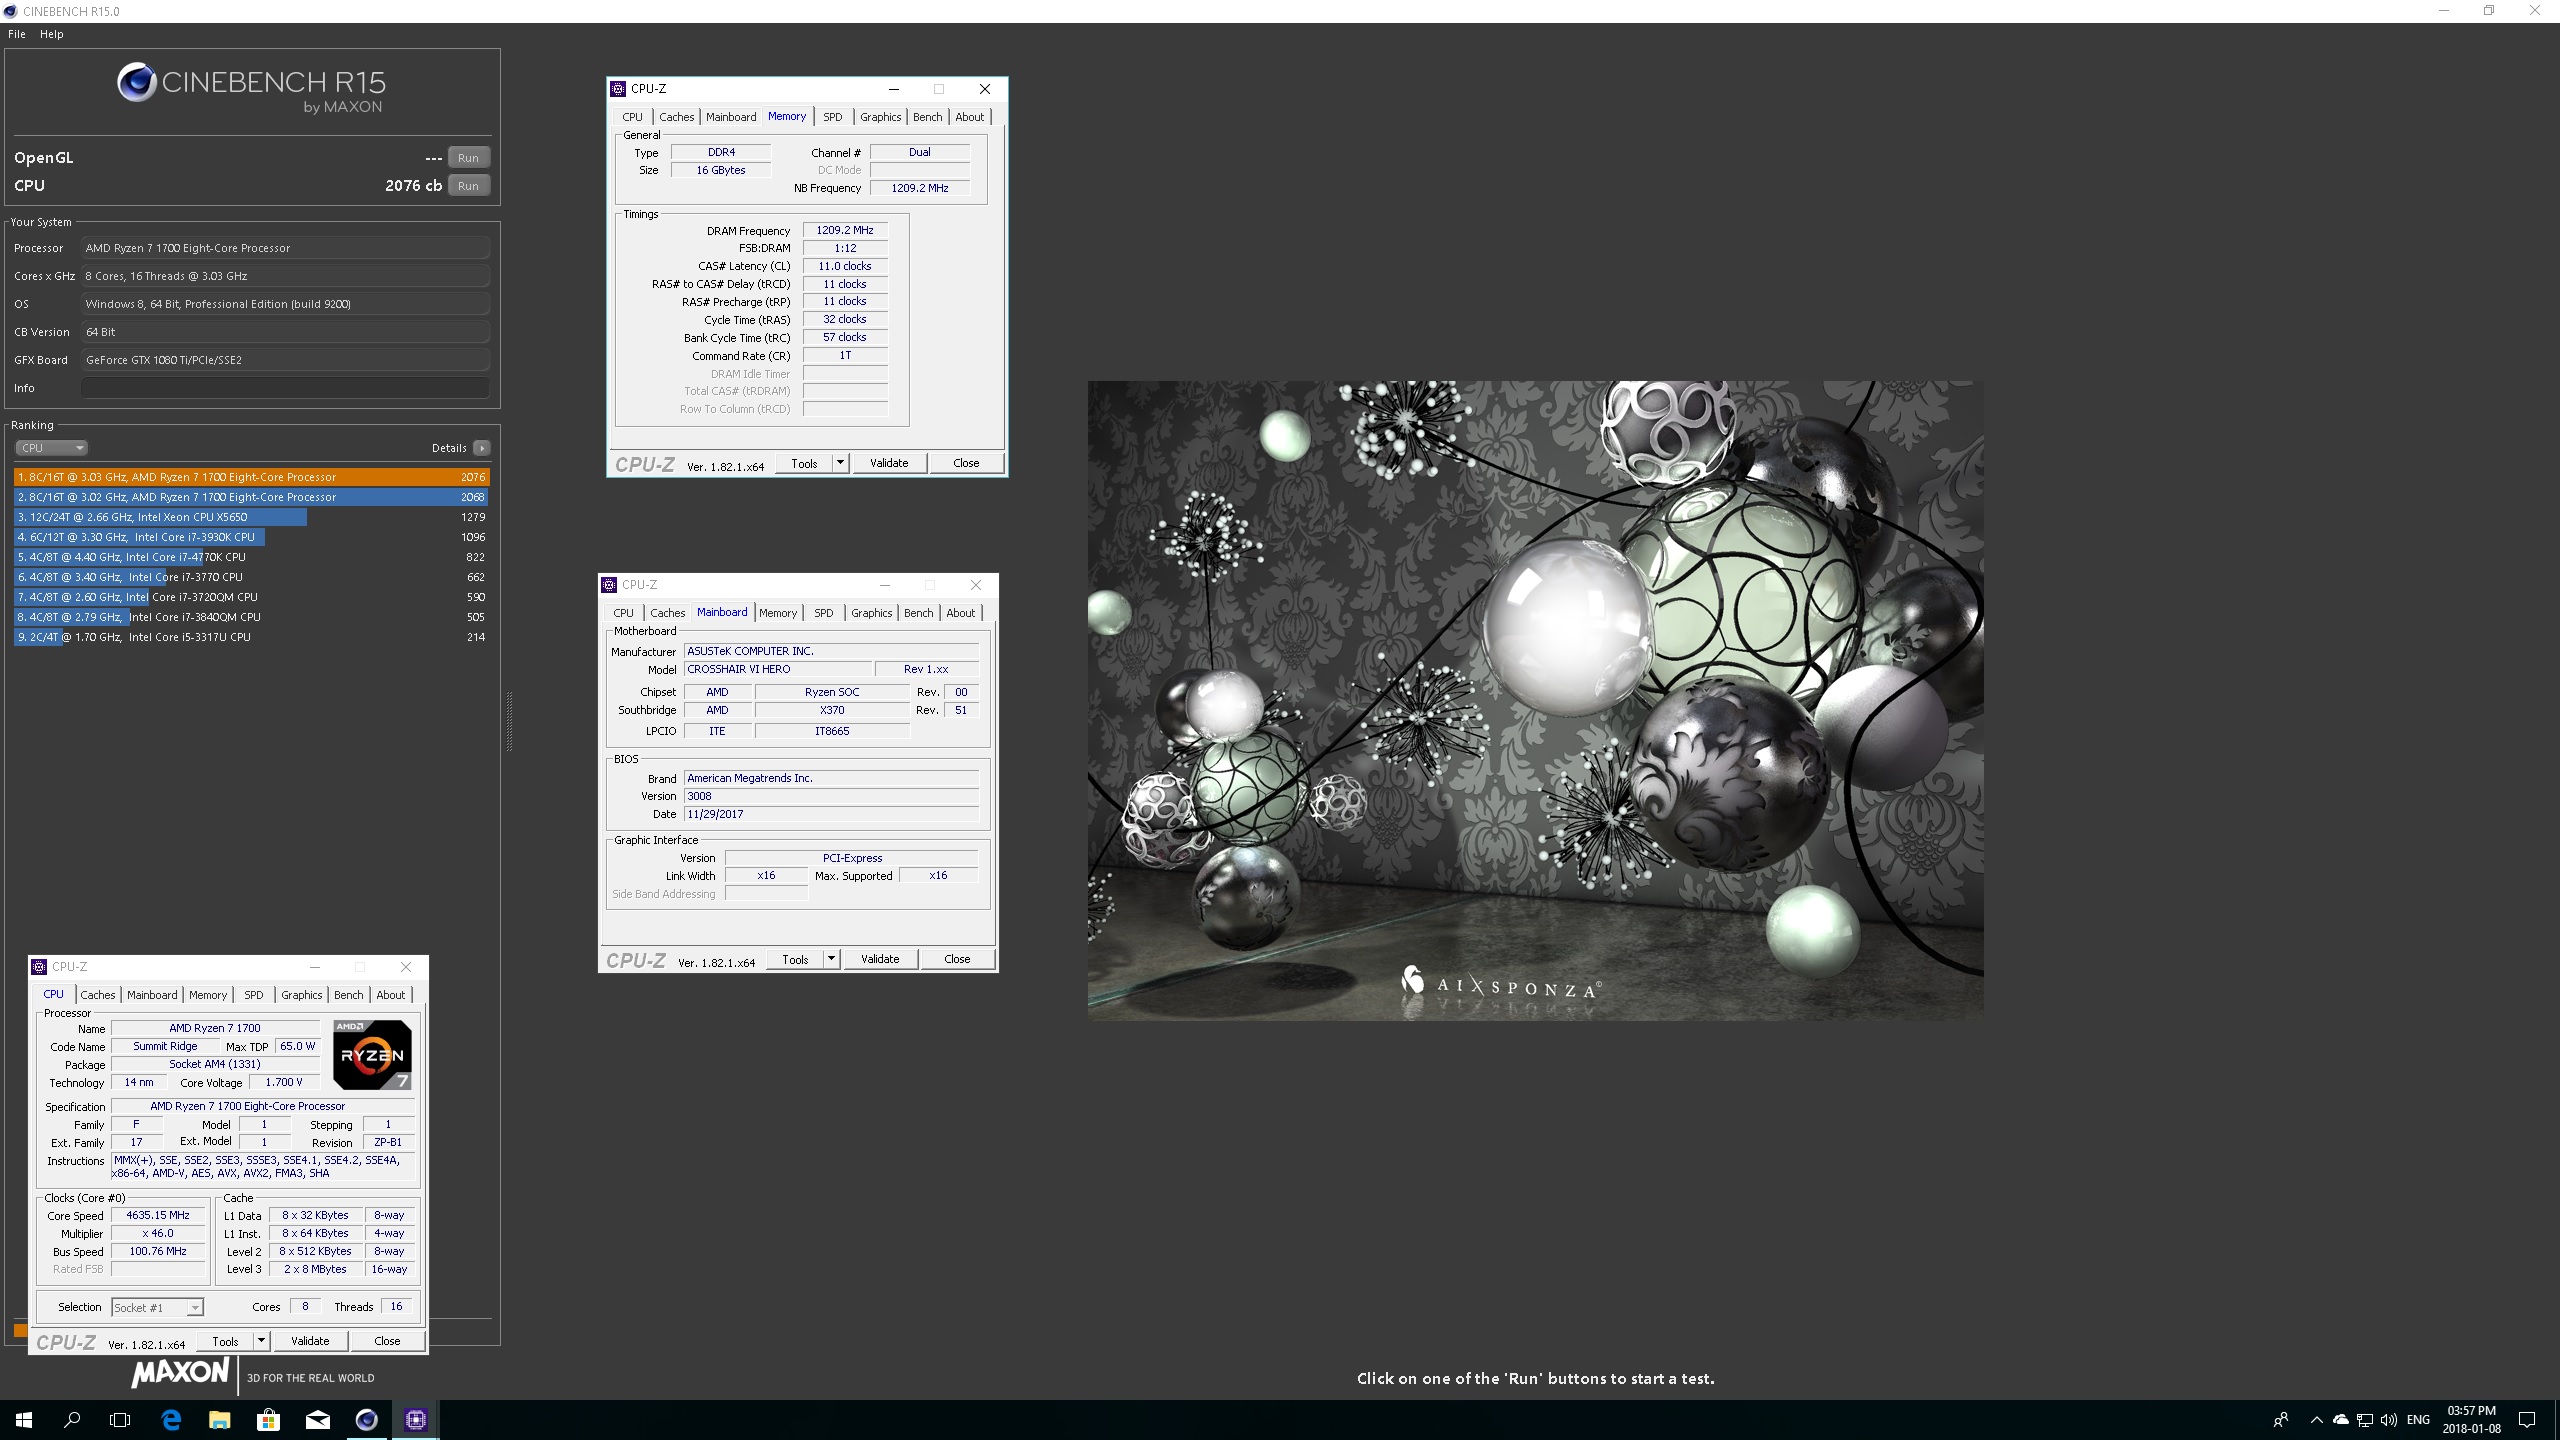Open OneDrive cloud icon in tray
This screenshot has height=1440, width=2560.
click(2340, 1420)
